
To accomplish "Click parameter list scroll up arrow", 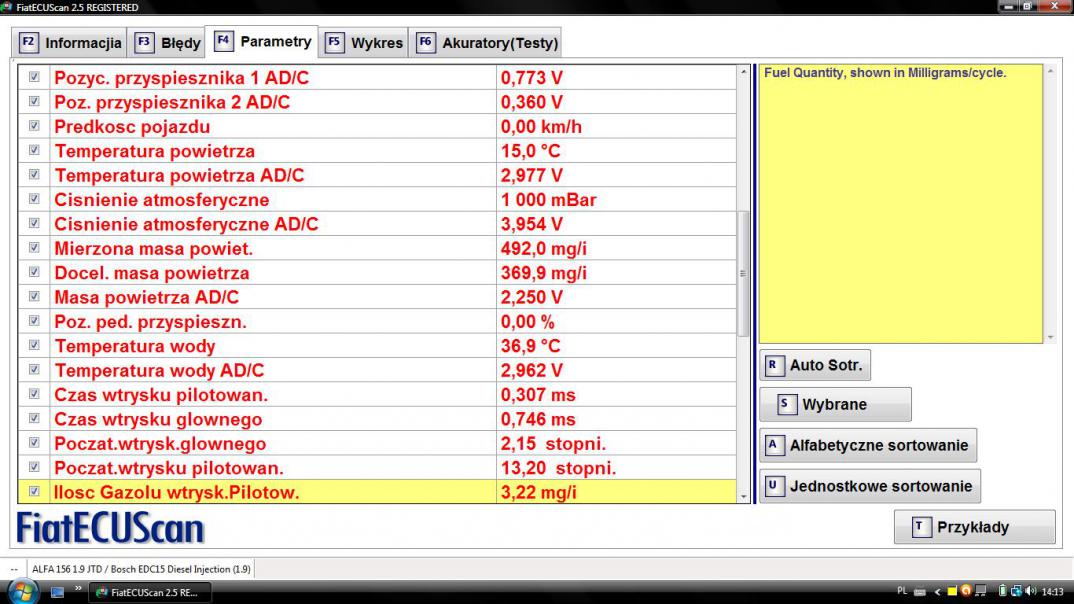I will click(744, 72).
